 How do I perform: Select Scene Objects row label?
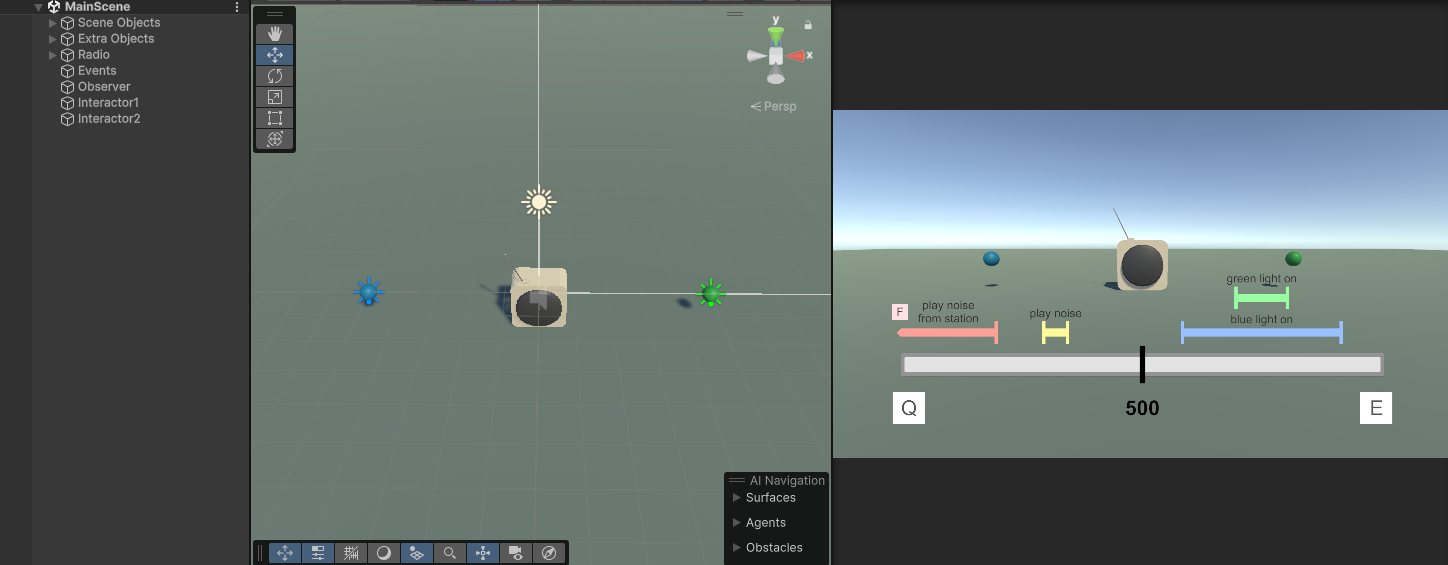119,23
